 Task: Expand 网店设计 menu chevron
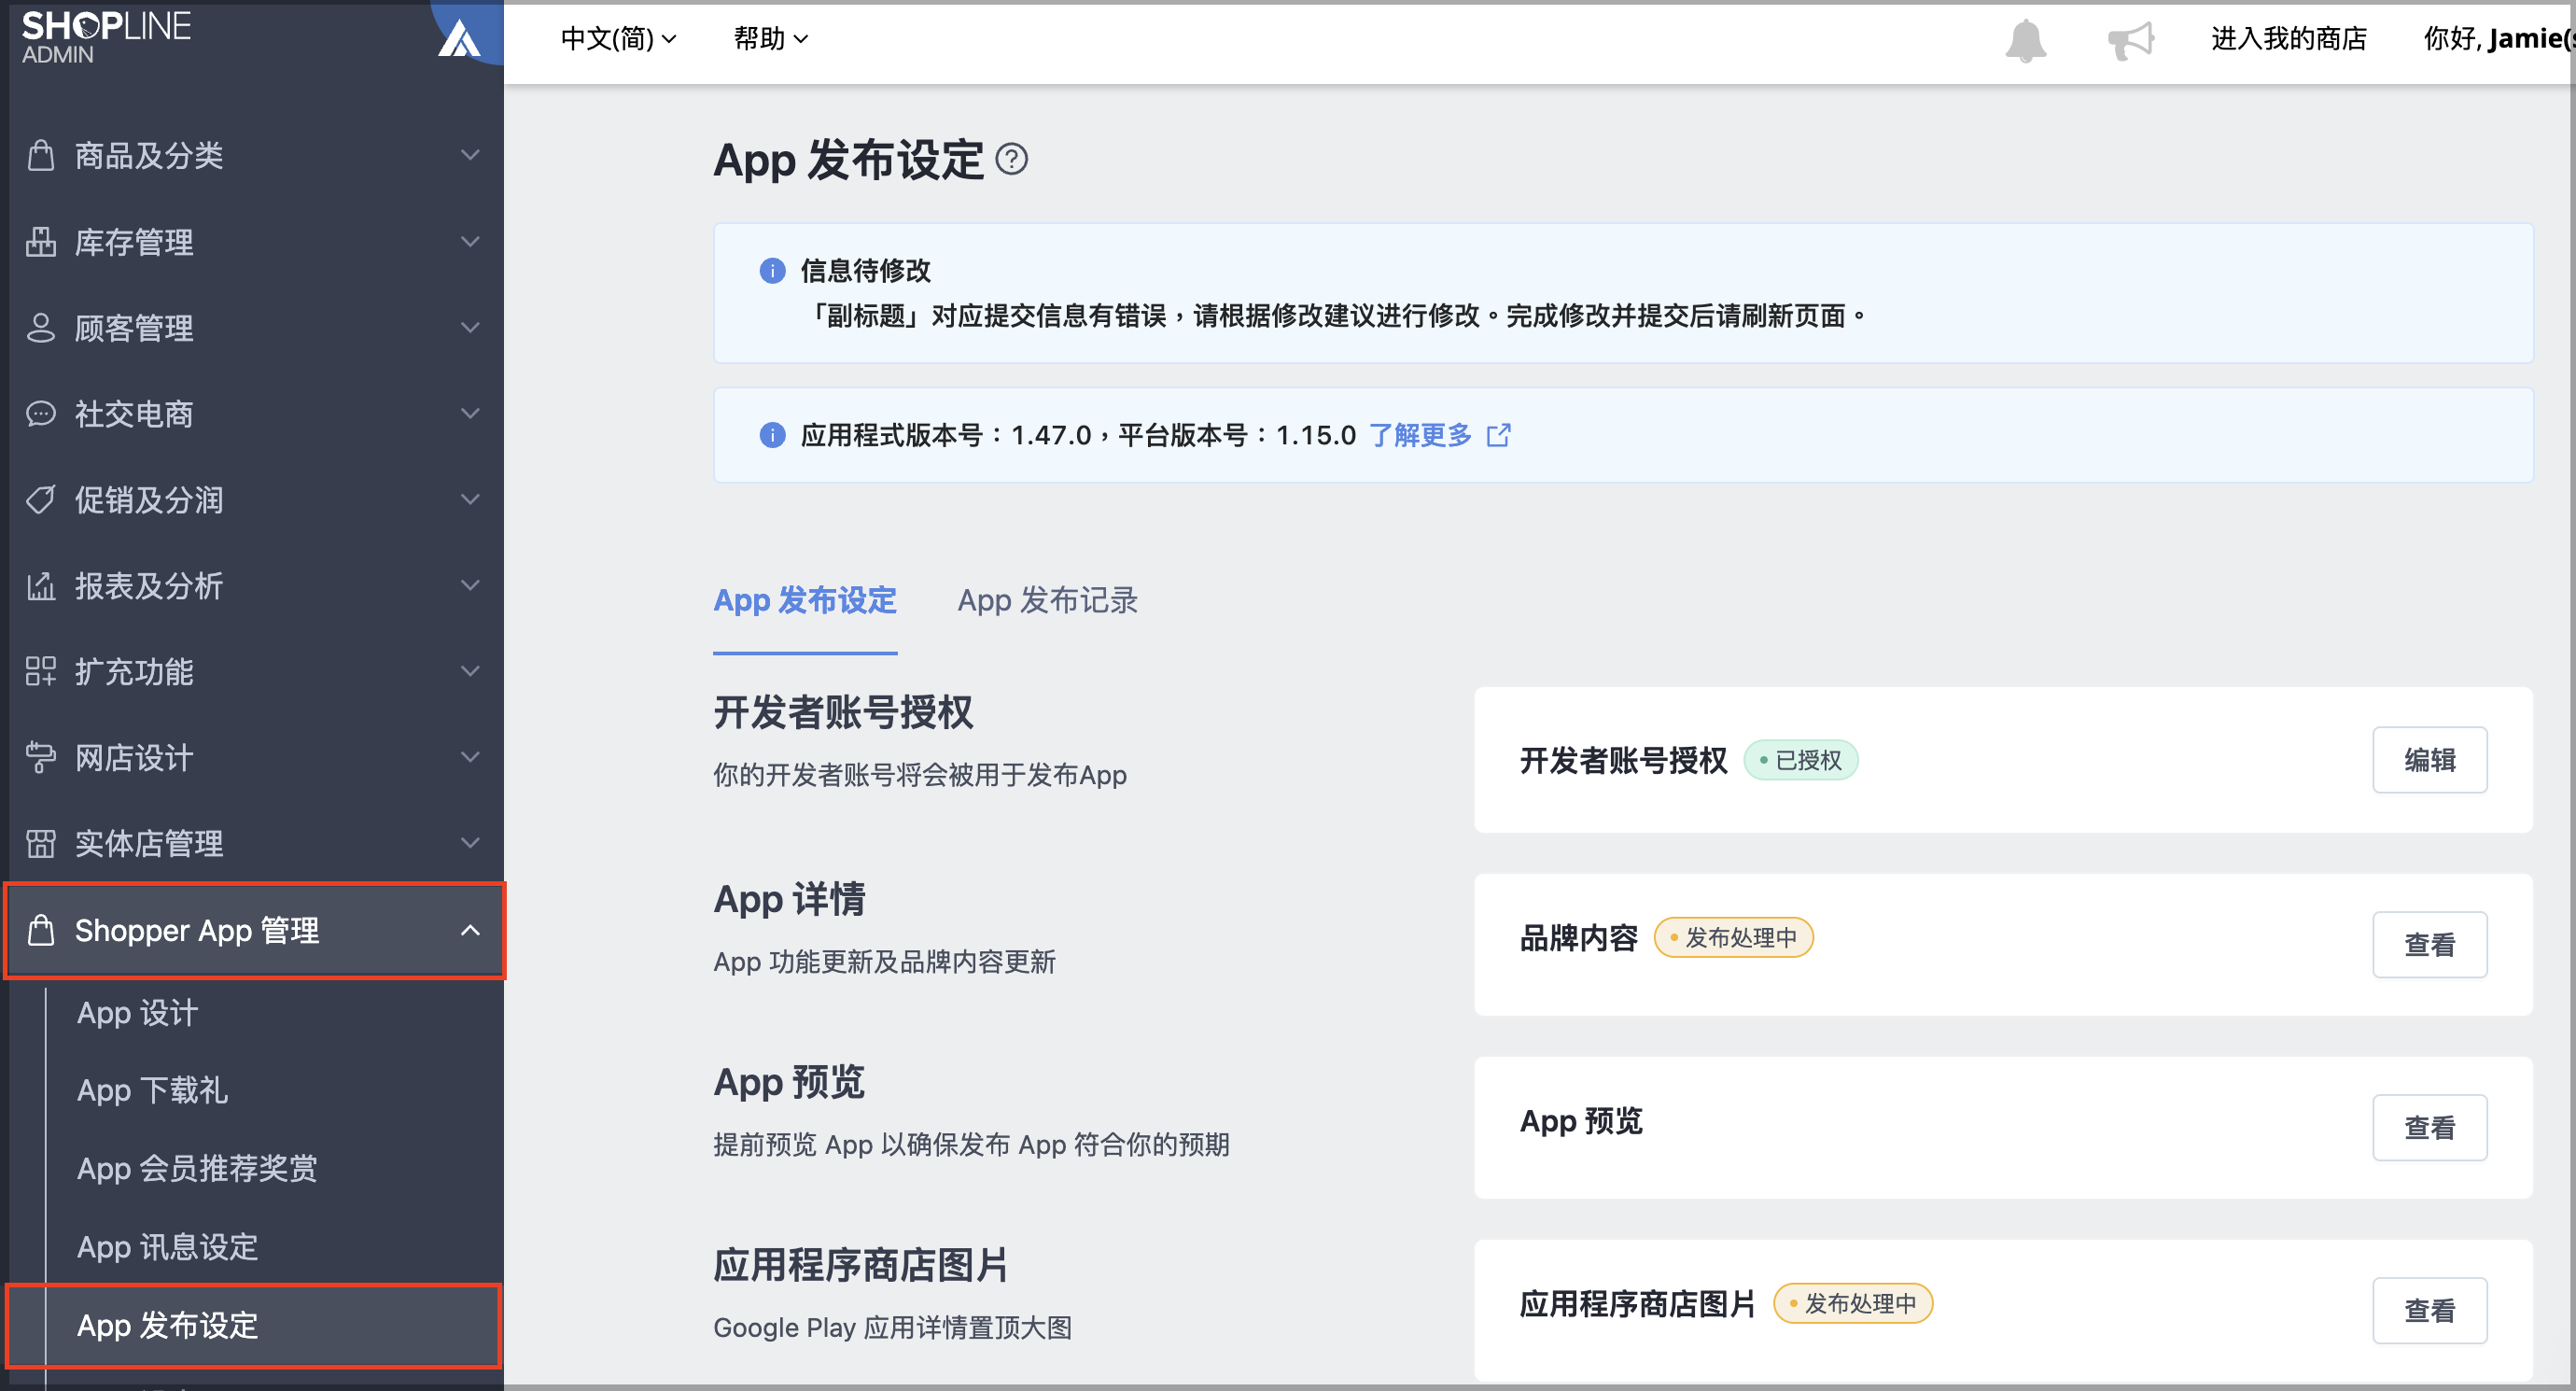(x=470, y=757)
